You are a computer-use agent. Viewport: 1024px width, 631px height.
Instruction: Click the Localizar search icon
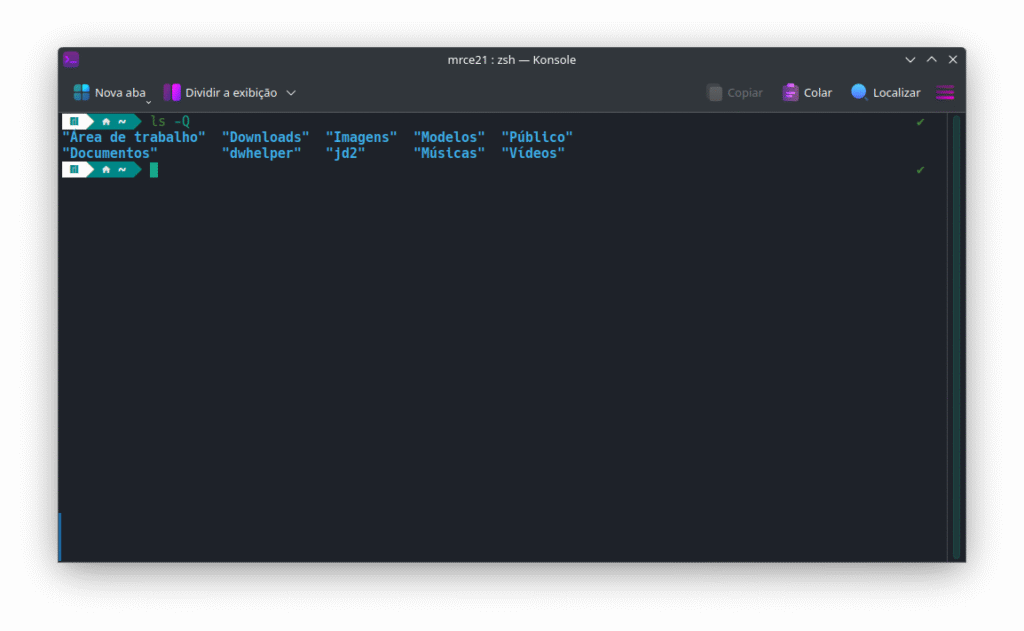click(859, 92)
